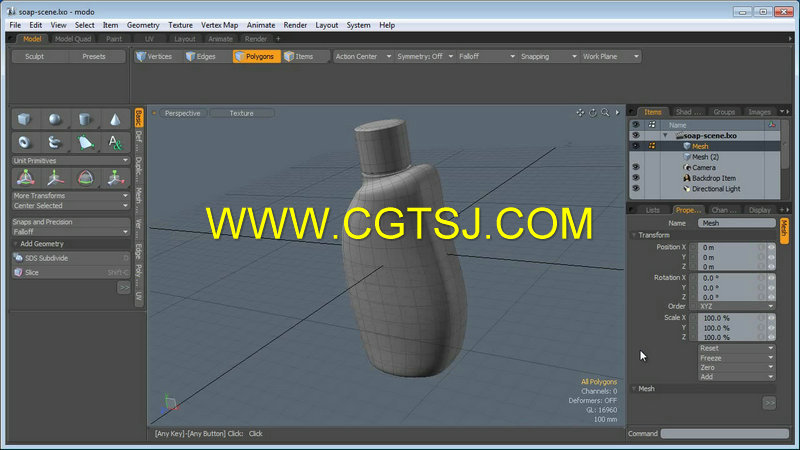800x450 pixels.
Task: Select the Pen polygon drawing tool
Action: [x=85, y=142]
